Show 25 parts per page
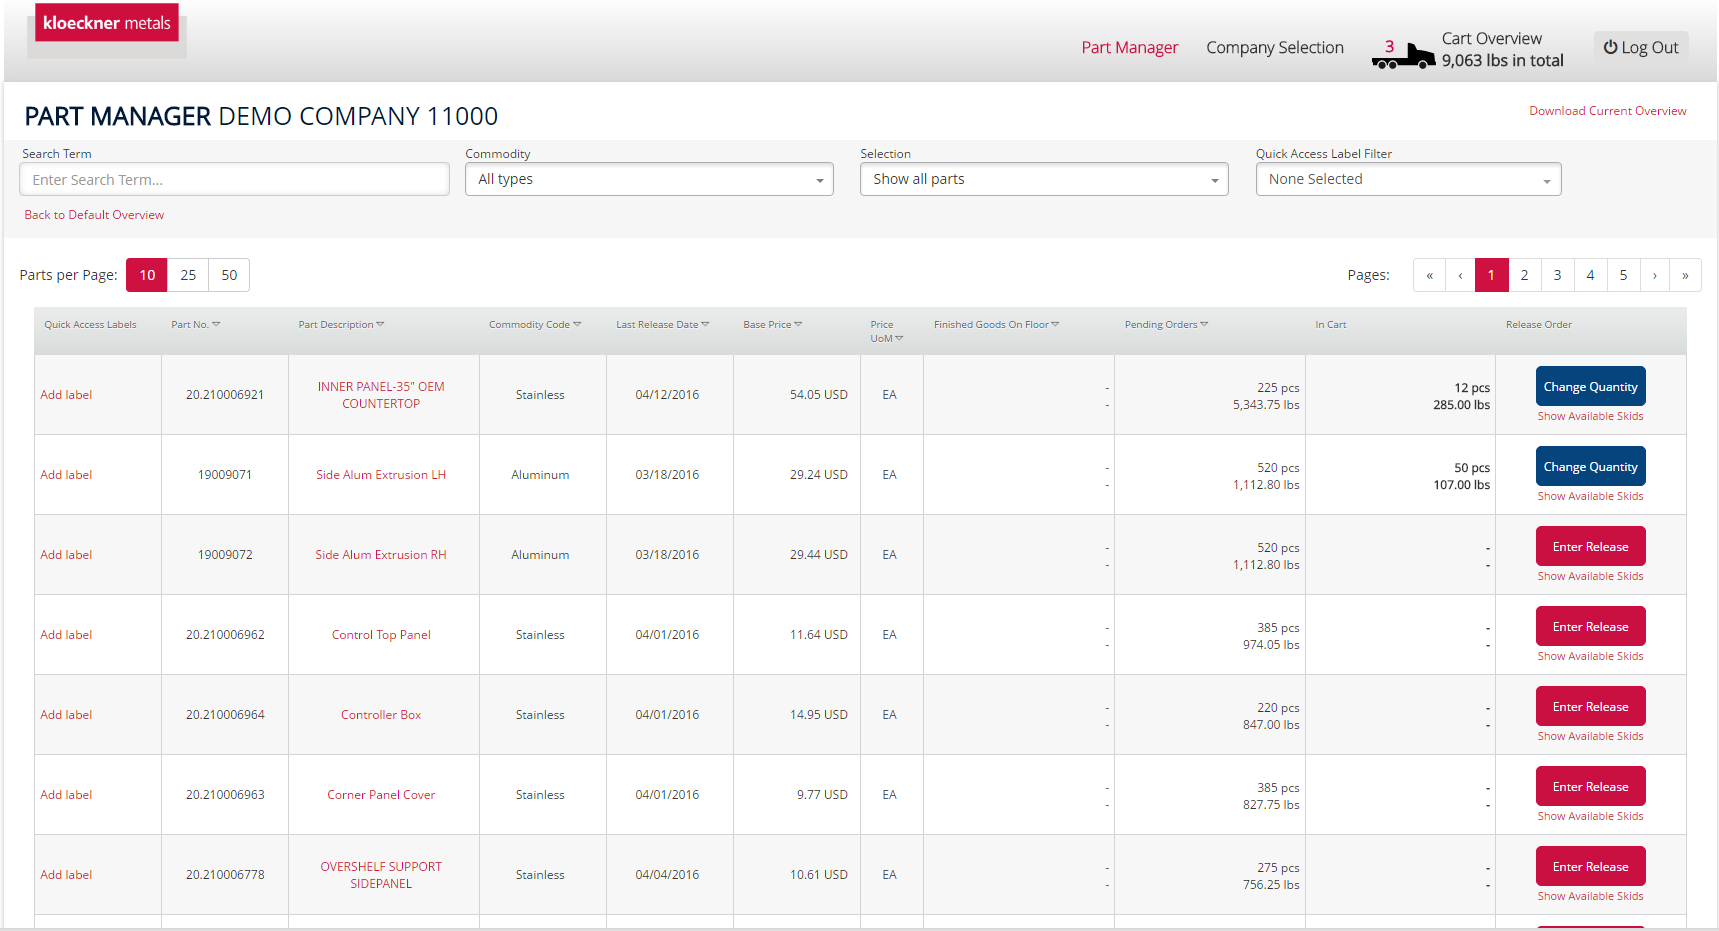Screen dimensions: 1719x931 click(188, 275)
